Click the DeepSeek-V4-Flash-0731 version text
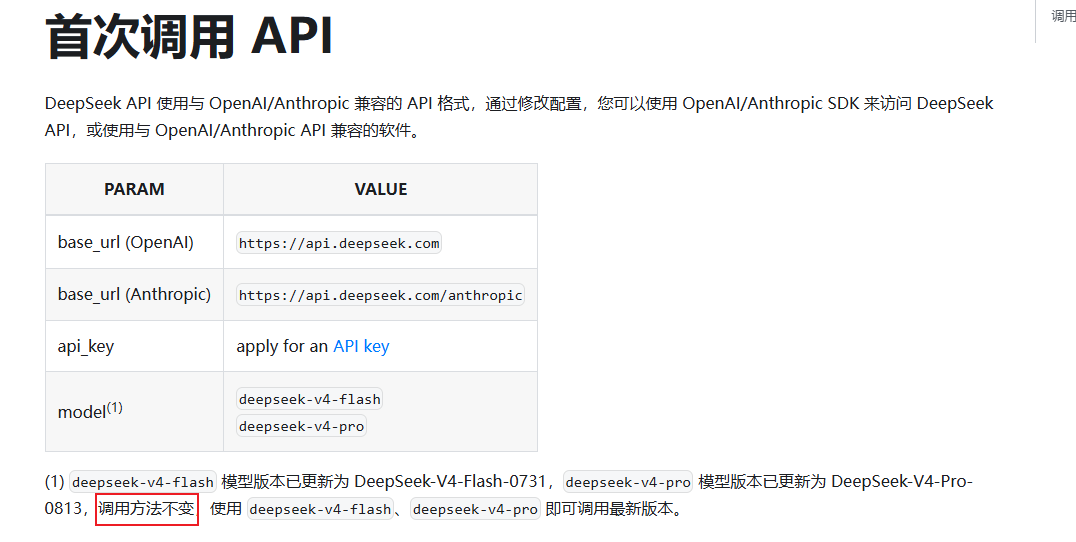 450,482
